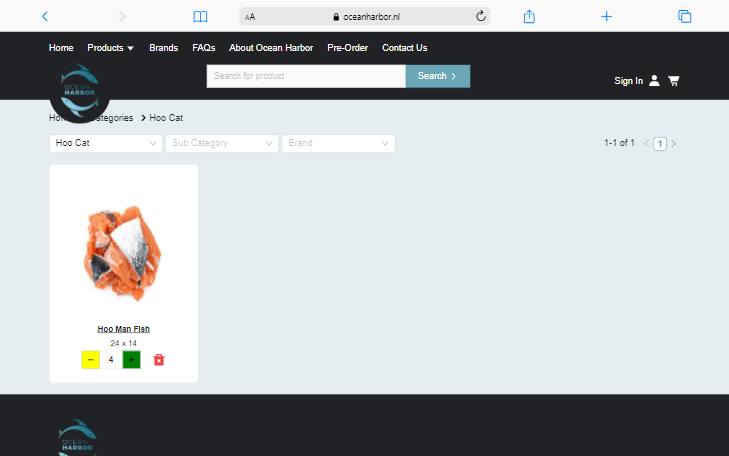Screen dimensions: 729x456
Task: Focus the Search for product field
Action: tap(306, 76)
